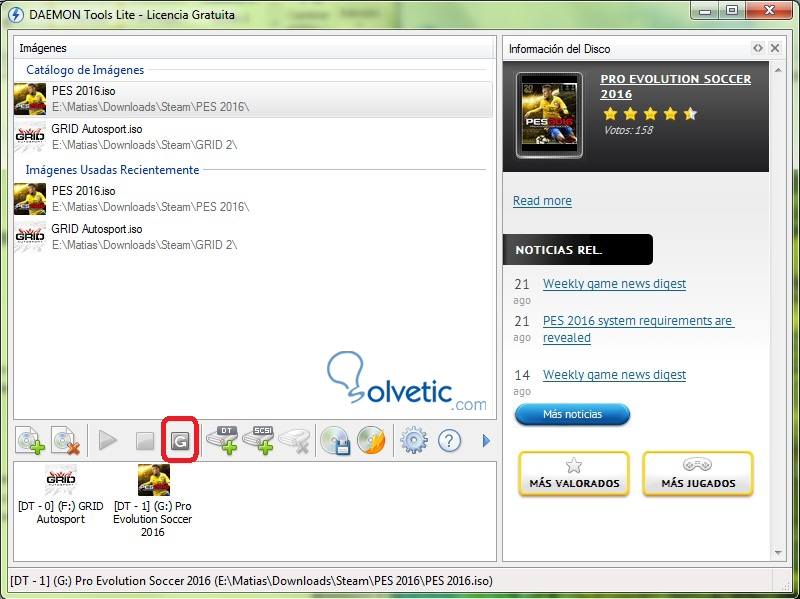Viewport: 800px width, 599px height.
Task: Open PRO EVOLUTION SOCCER 2016 title link
Action: (x=676, y=86)
